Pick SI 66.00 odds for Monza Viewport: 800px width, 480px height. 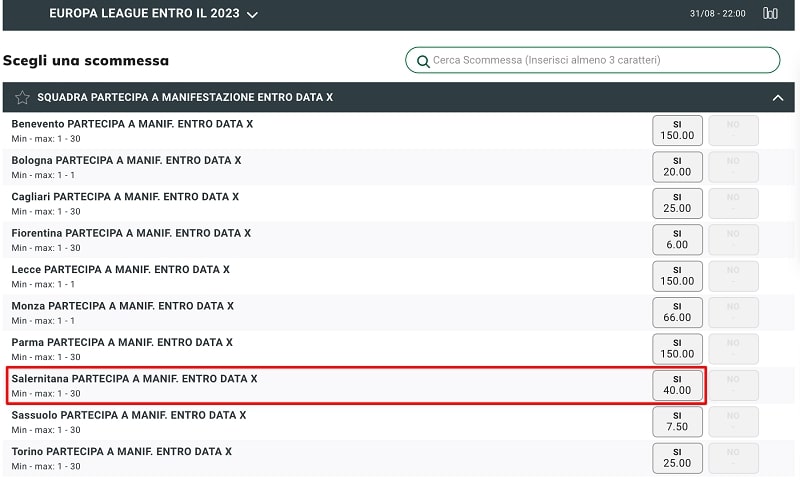coord(677,312)
